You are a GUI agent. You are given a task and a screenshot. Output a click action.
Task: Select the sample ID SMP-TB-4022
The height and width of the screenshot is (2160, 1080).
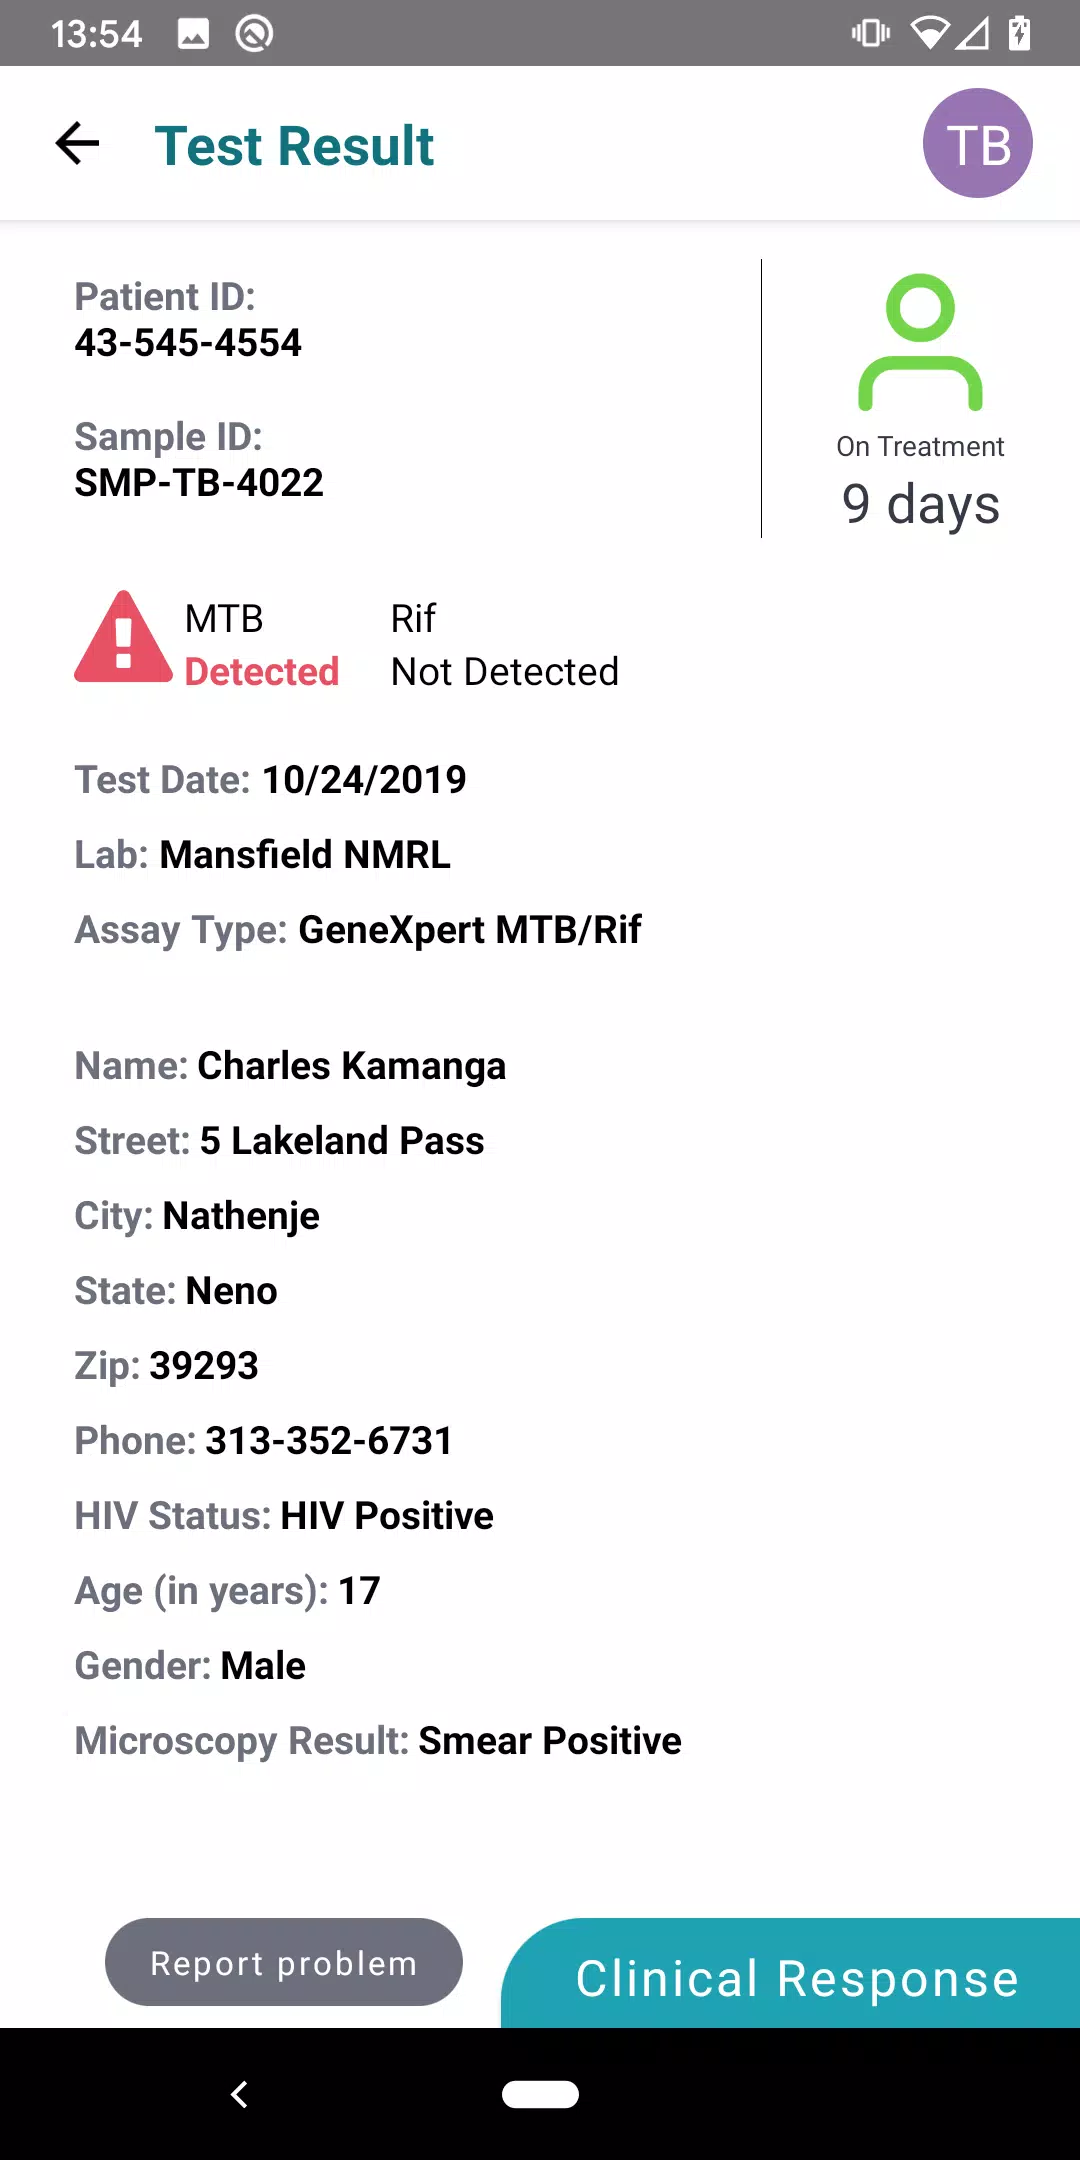(199, 483)
